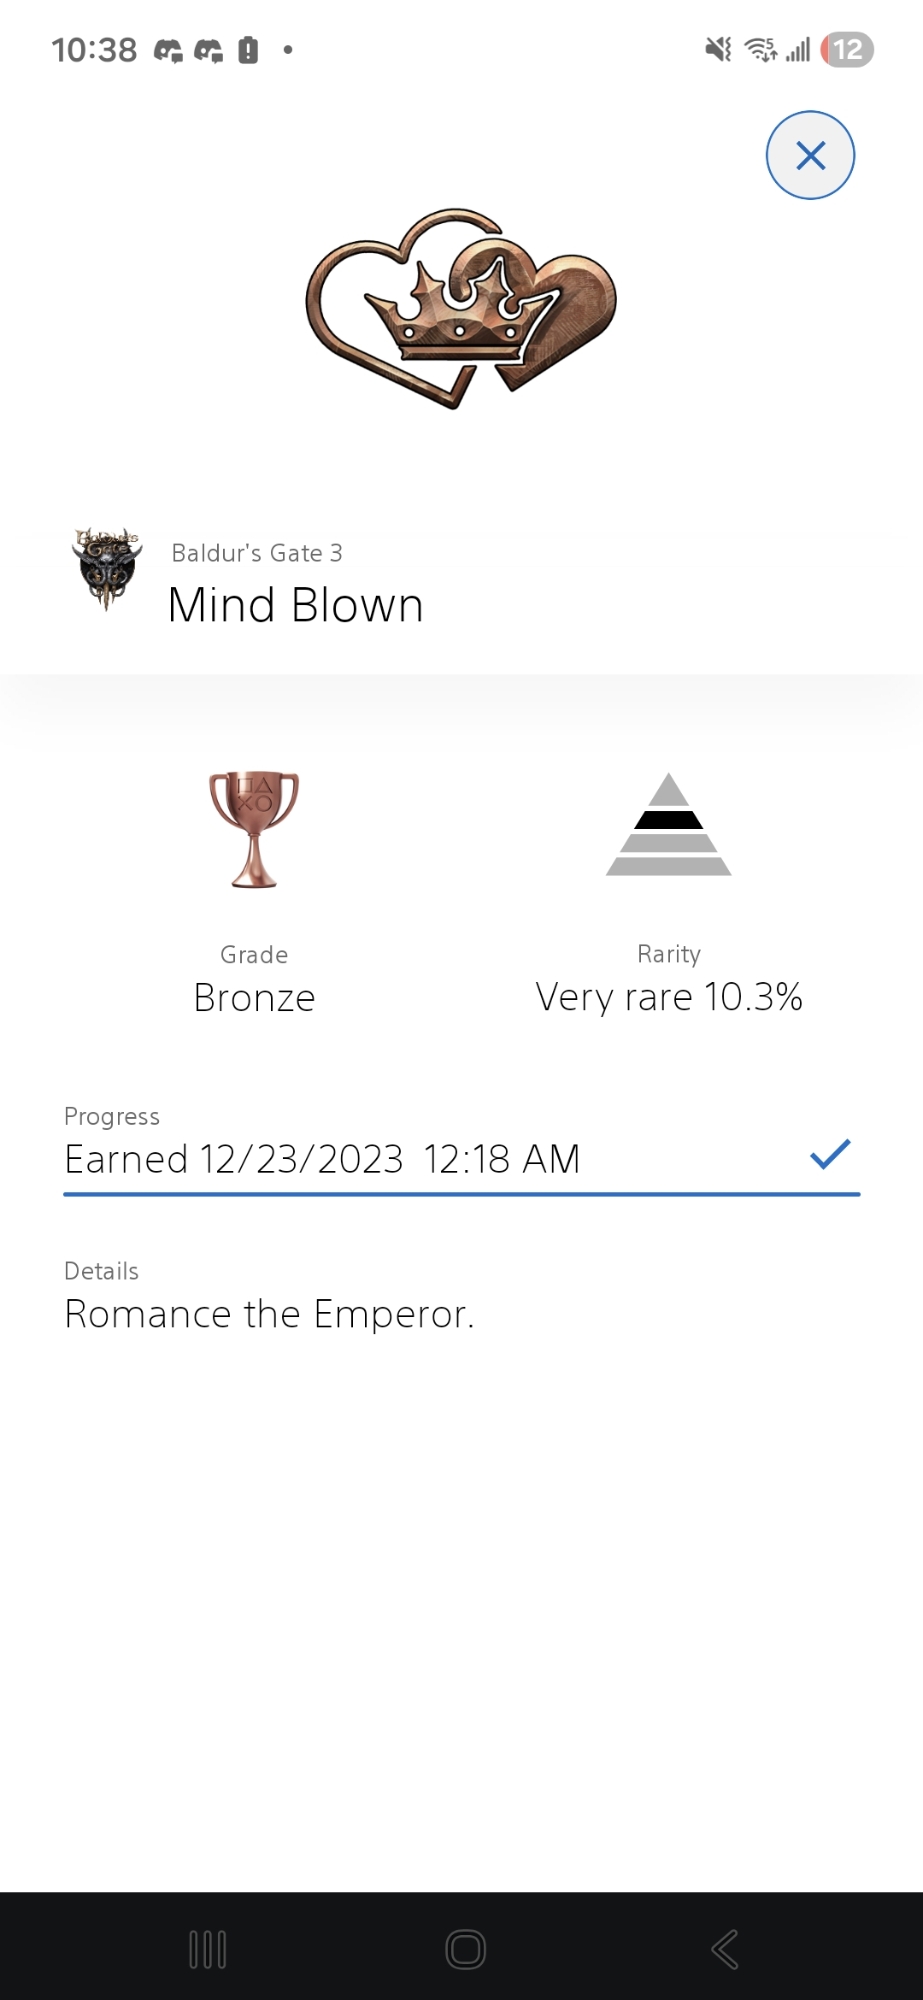Image resolution: width=923 pixels, height=2000 pixels.
Task: Tap the rarity pyramid icon
Action: click(x=668, y=825)
